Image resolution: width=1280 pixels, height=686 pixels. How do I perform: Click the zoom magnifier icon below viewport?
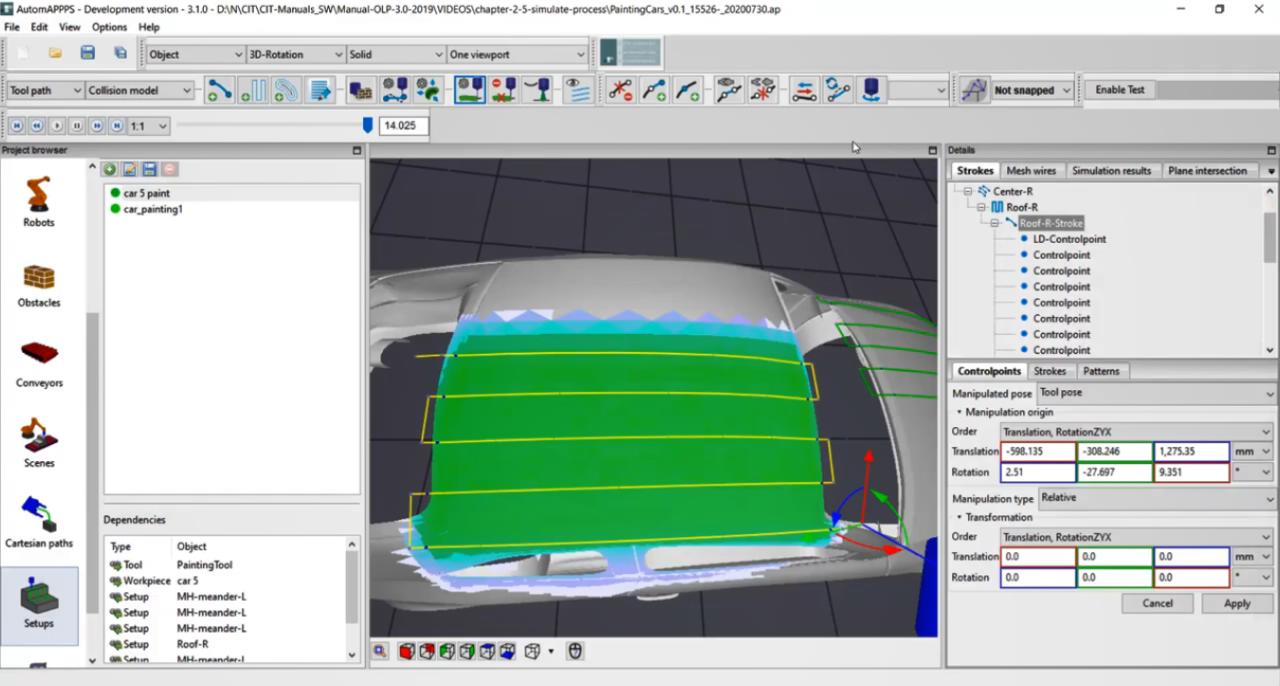[381, 651]
